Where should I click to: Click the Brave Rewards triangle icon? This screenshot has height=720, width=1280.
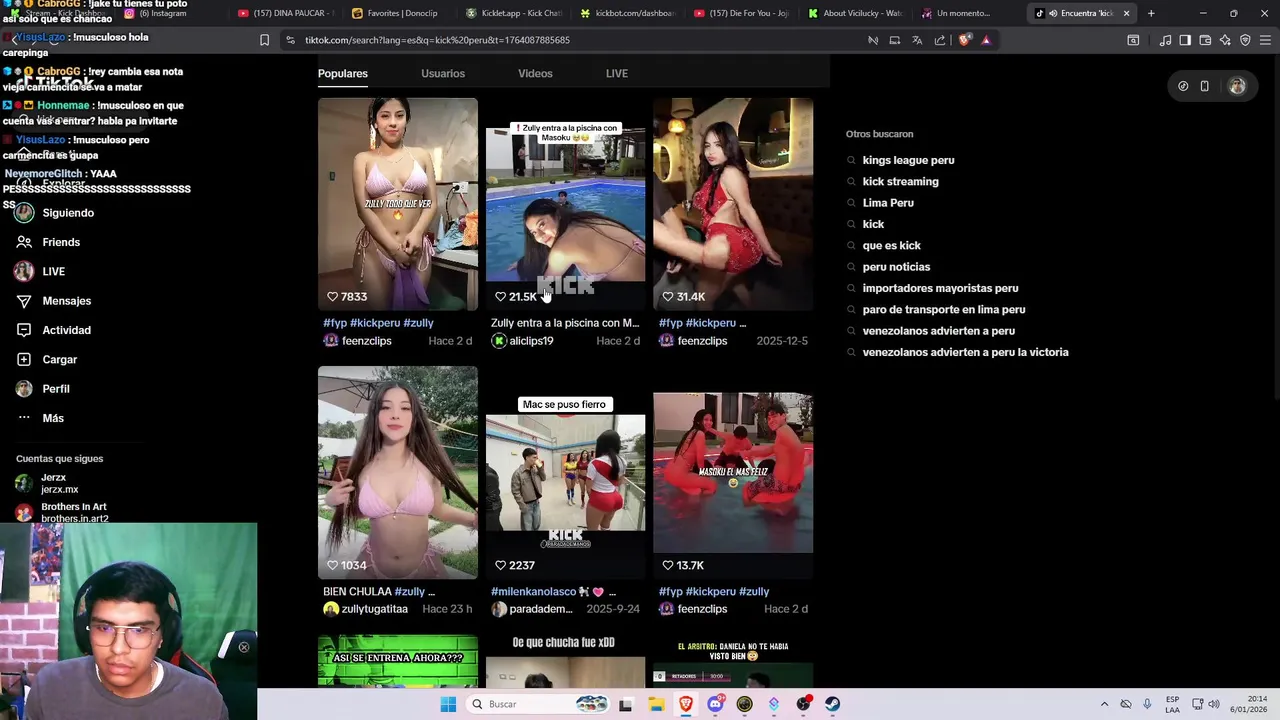click(986, 40)
